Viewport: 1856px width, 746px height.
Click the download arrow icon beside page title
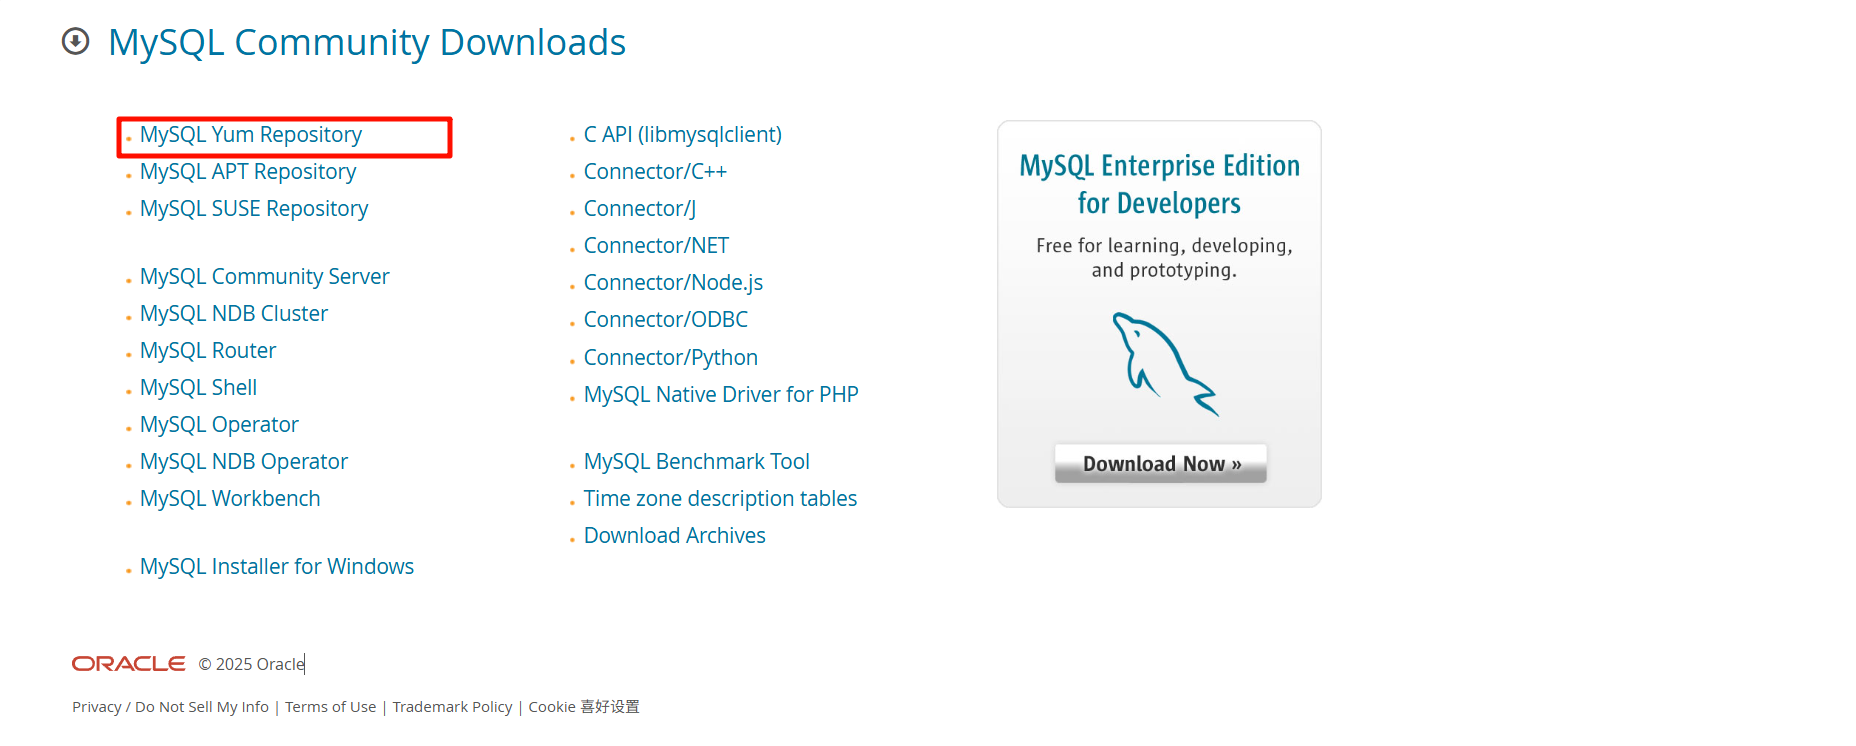[x=75, y=42]
